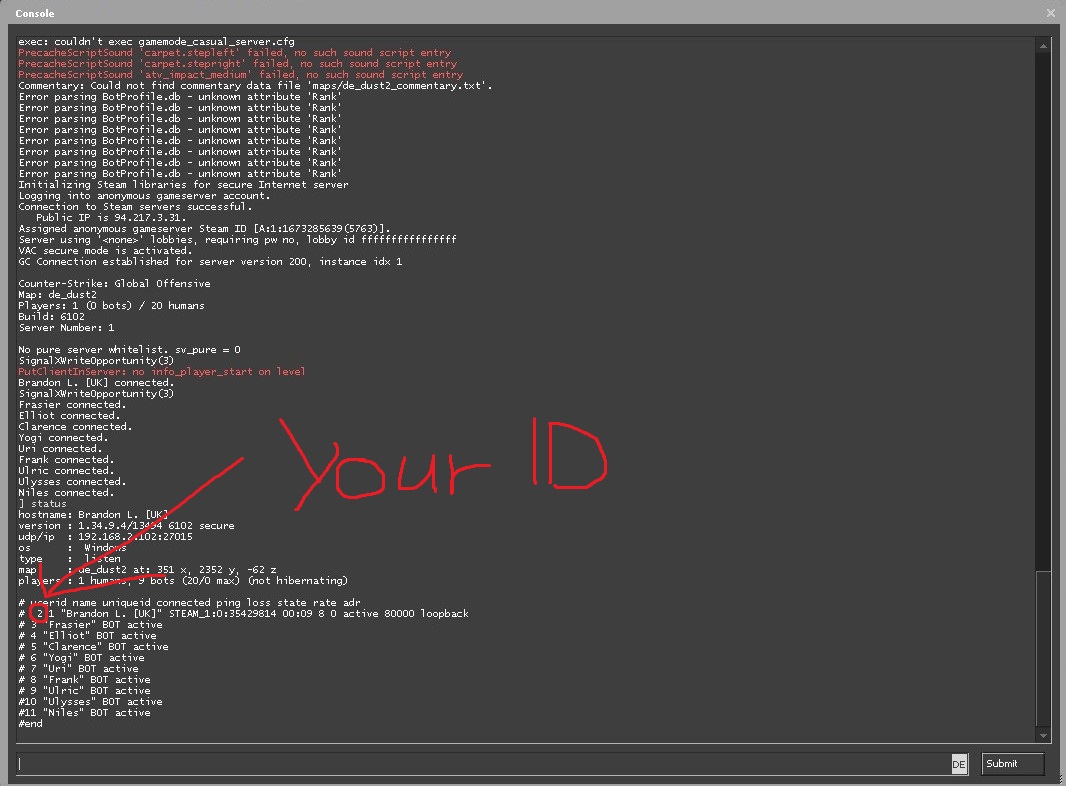This screenshot has height=786, width=1066.
Task: Click "Initializing Steam libraries for secure Internet server"
Action: 183,184
